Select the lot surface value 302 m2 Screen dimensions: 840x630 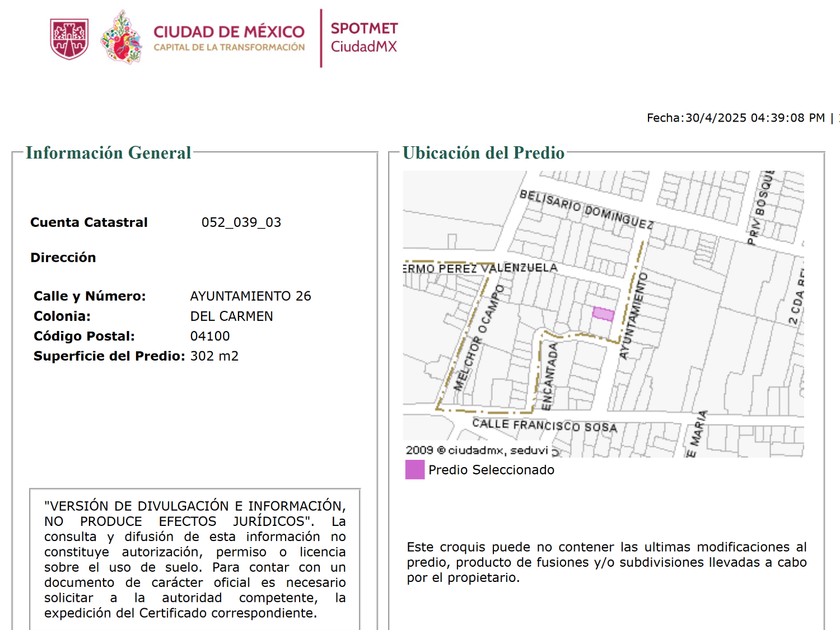214,356
